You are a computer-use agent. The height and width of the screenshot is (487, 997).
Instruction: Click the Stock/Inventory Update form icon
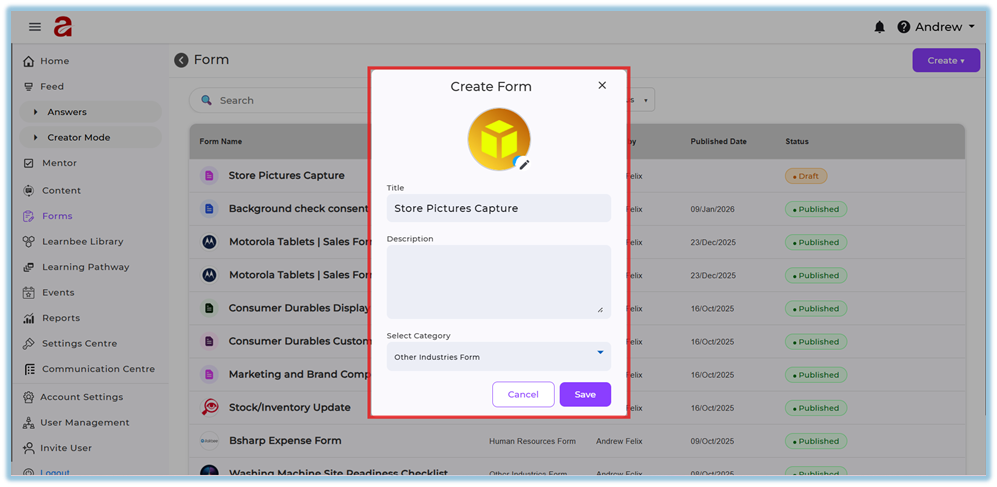(x=210, y=407)
